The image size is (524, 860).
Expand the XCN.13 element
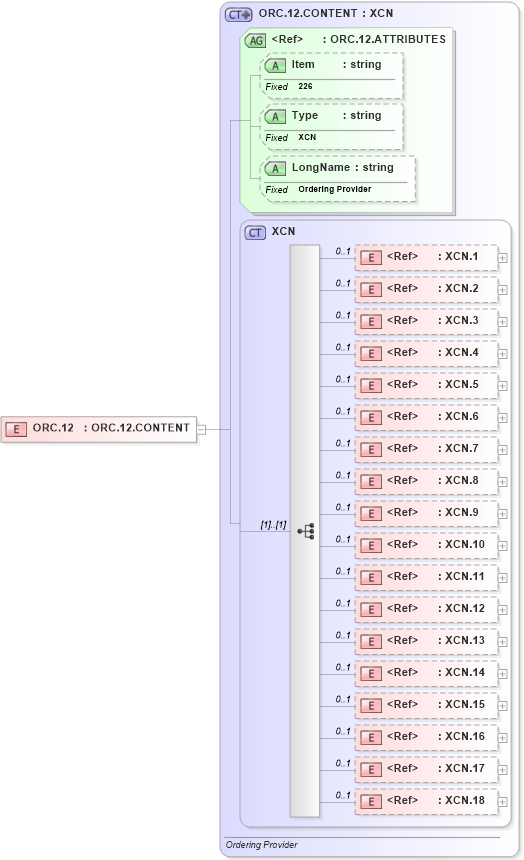503,642
